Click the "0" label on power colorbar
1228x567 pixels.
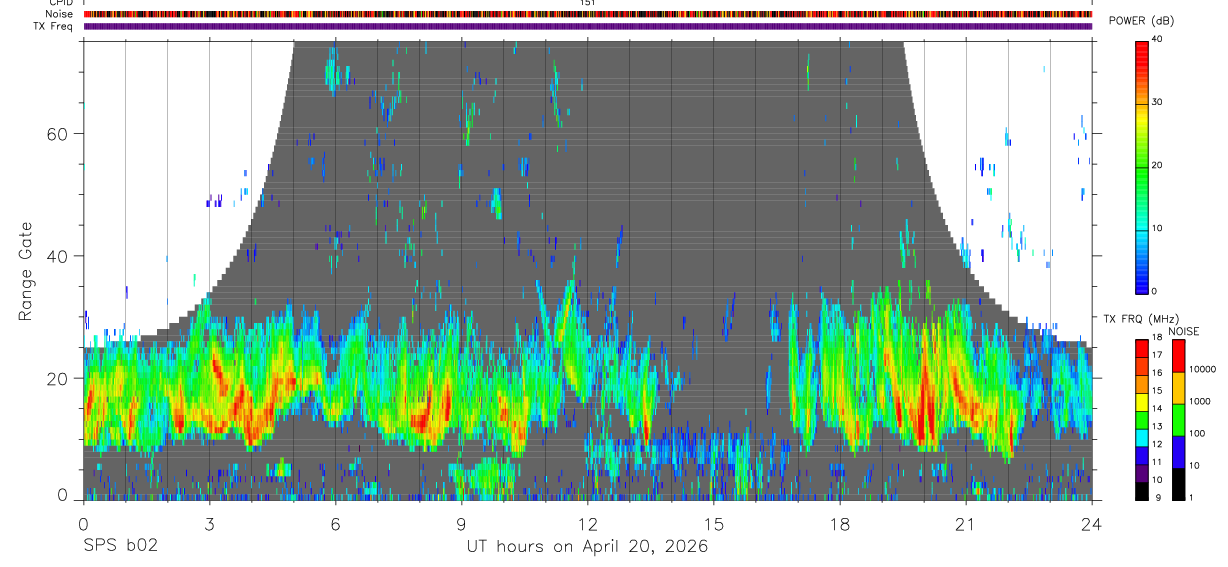pyautogui.click(x=1155, y=291)
